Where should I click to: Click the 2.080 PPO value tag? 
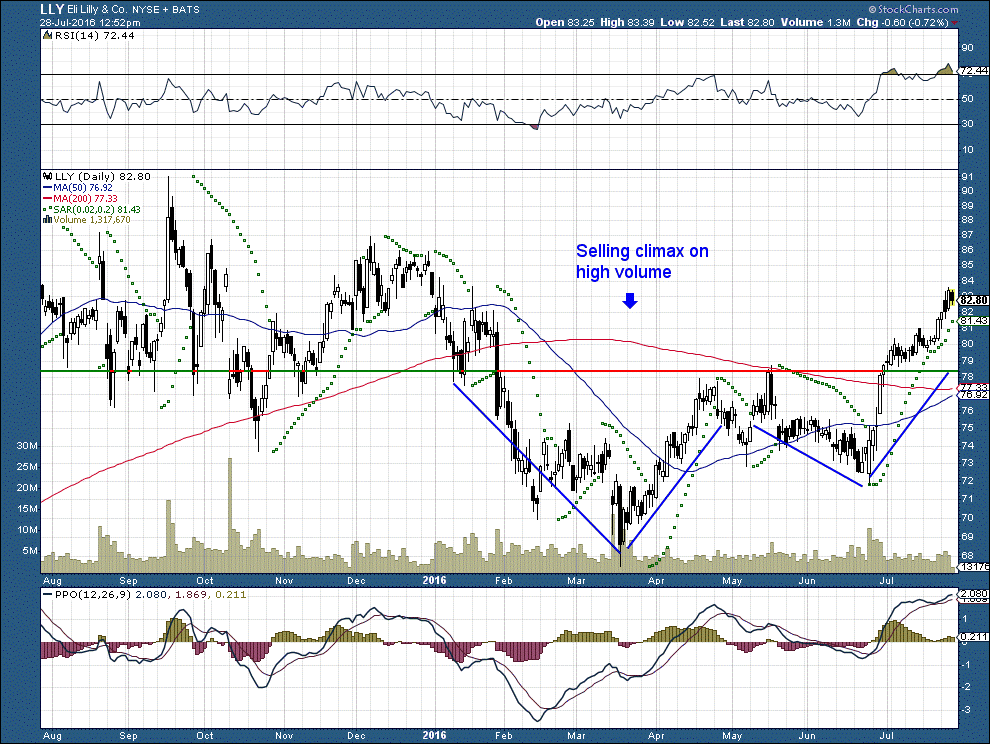point(974,594)
